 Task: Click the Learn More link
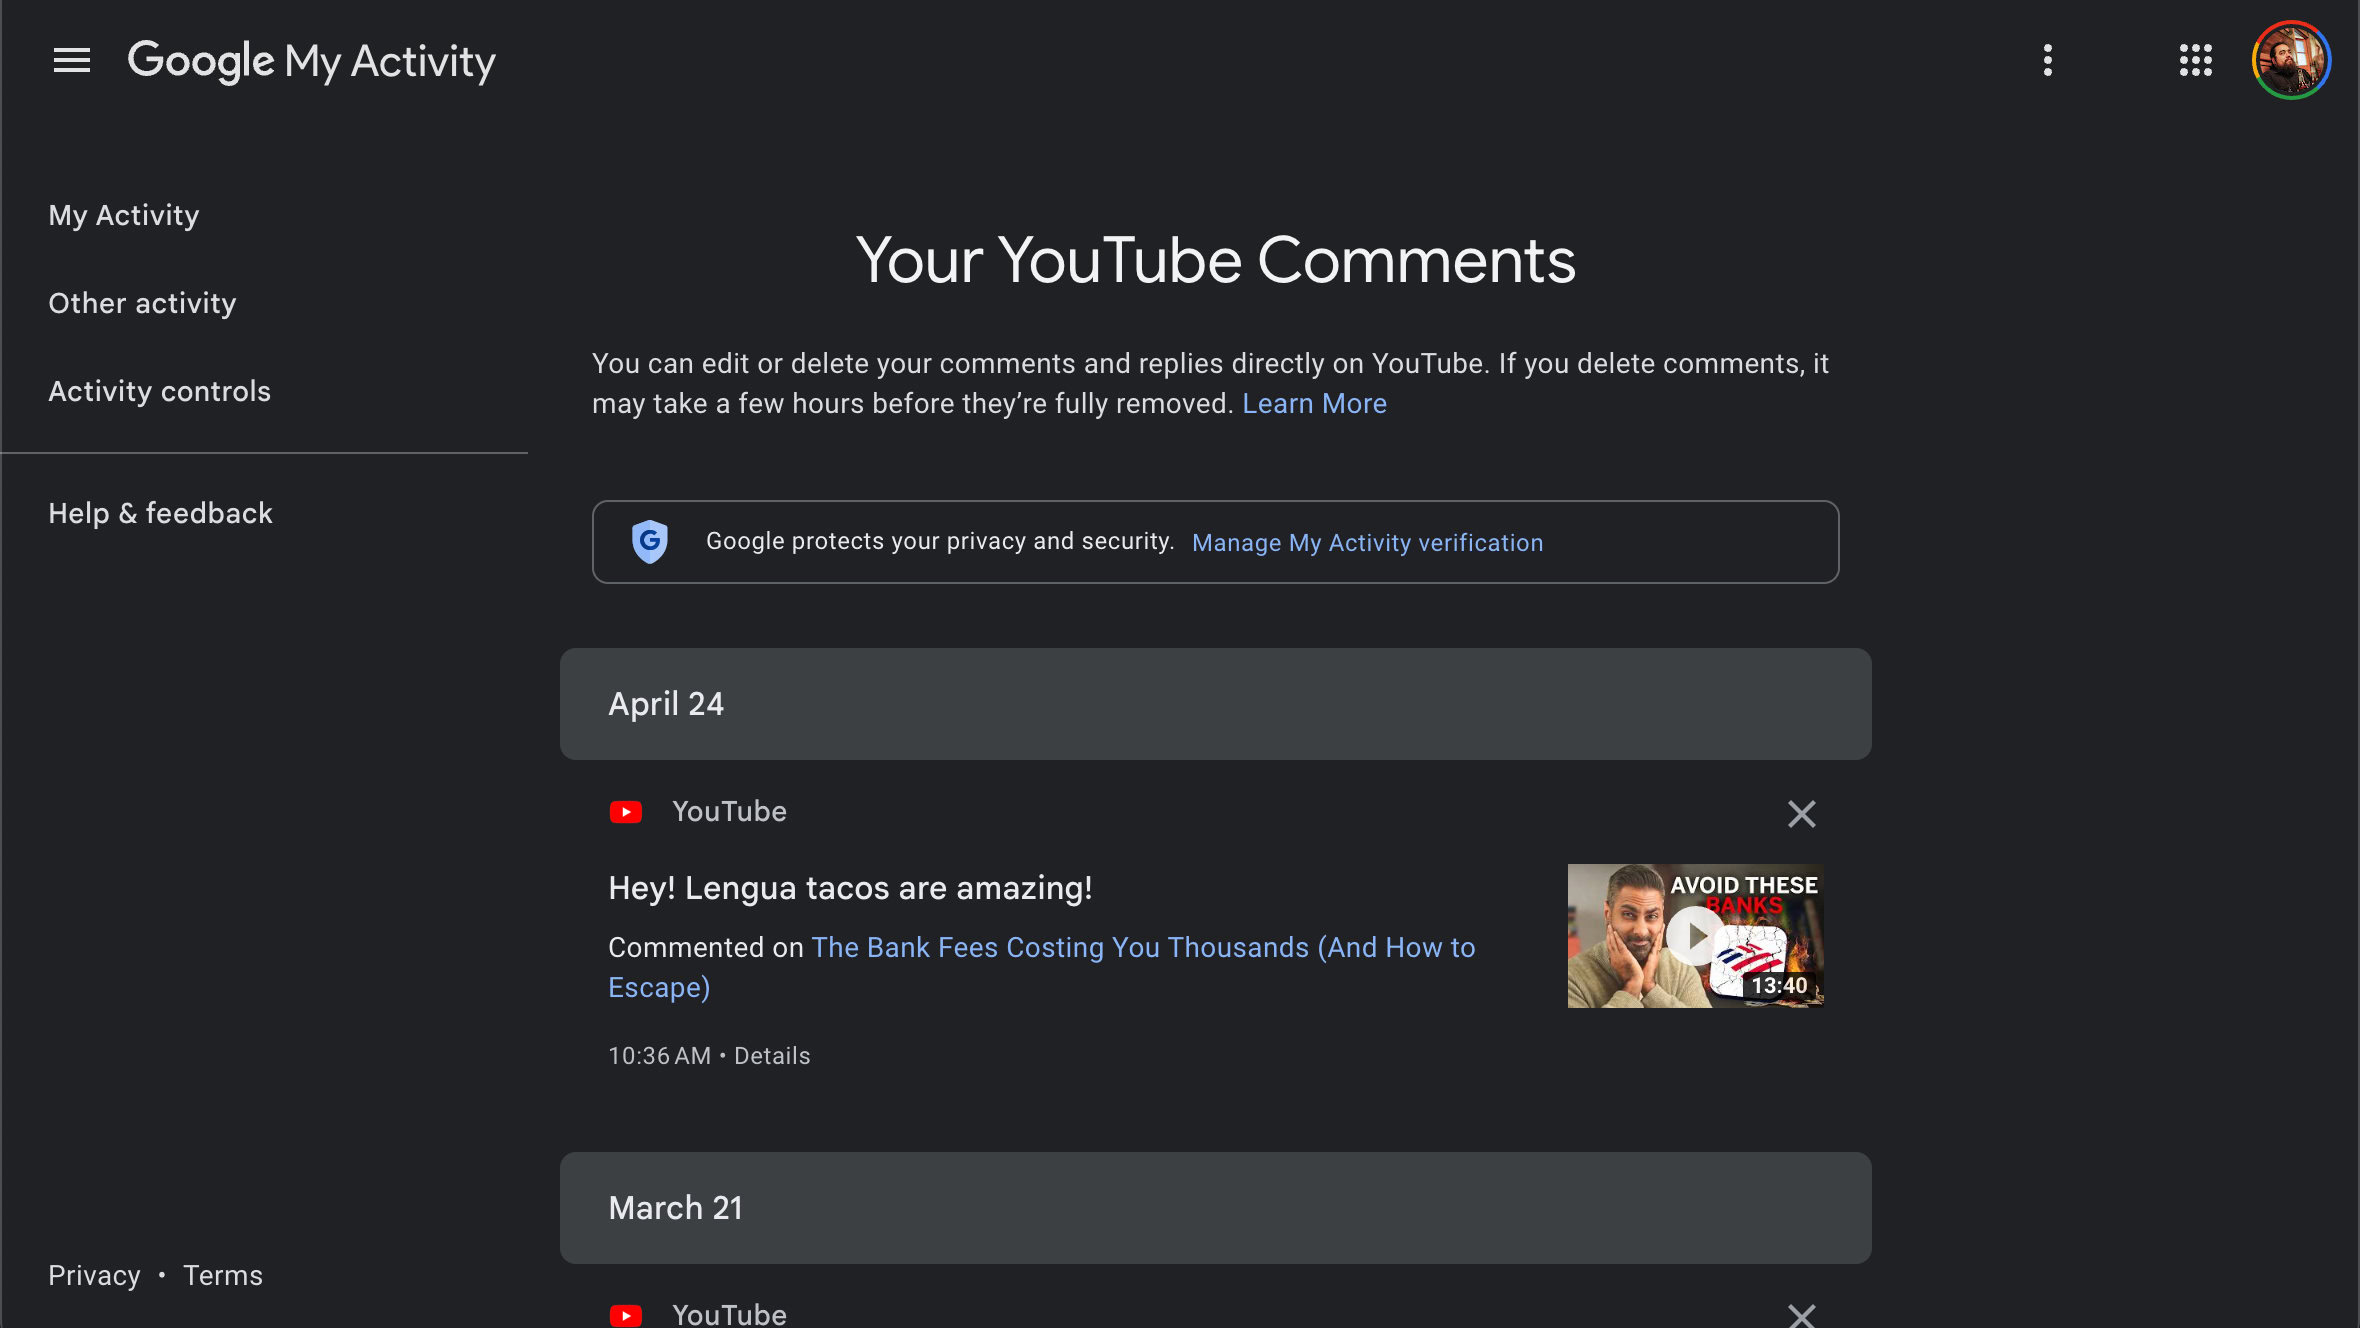coord(1314,404)
